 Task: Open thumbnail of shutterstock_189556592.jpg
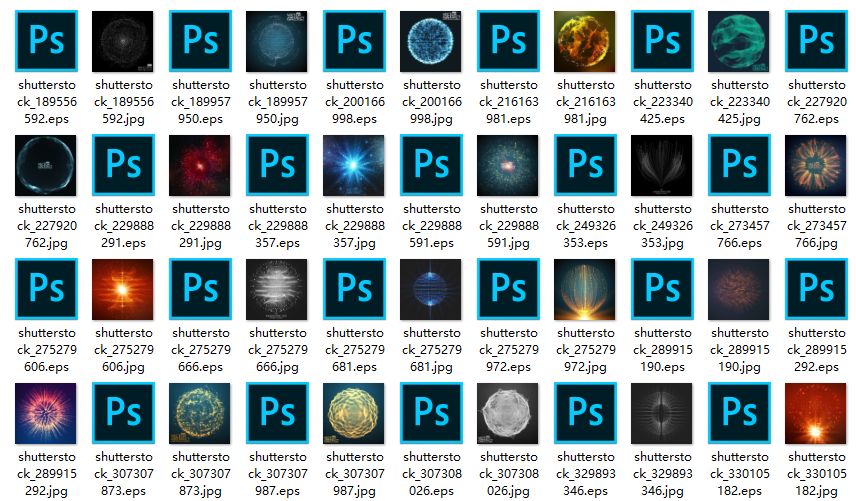click(123, 41)
